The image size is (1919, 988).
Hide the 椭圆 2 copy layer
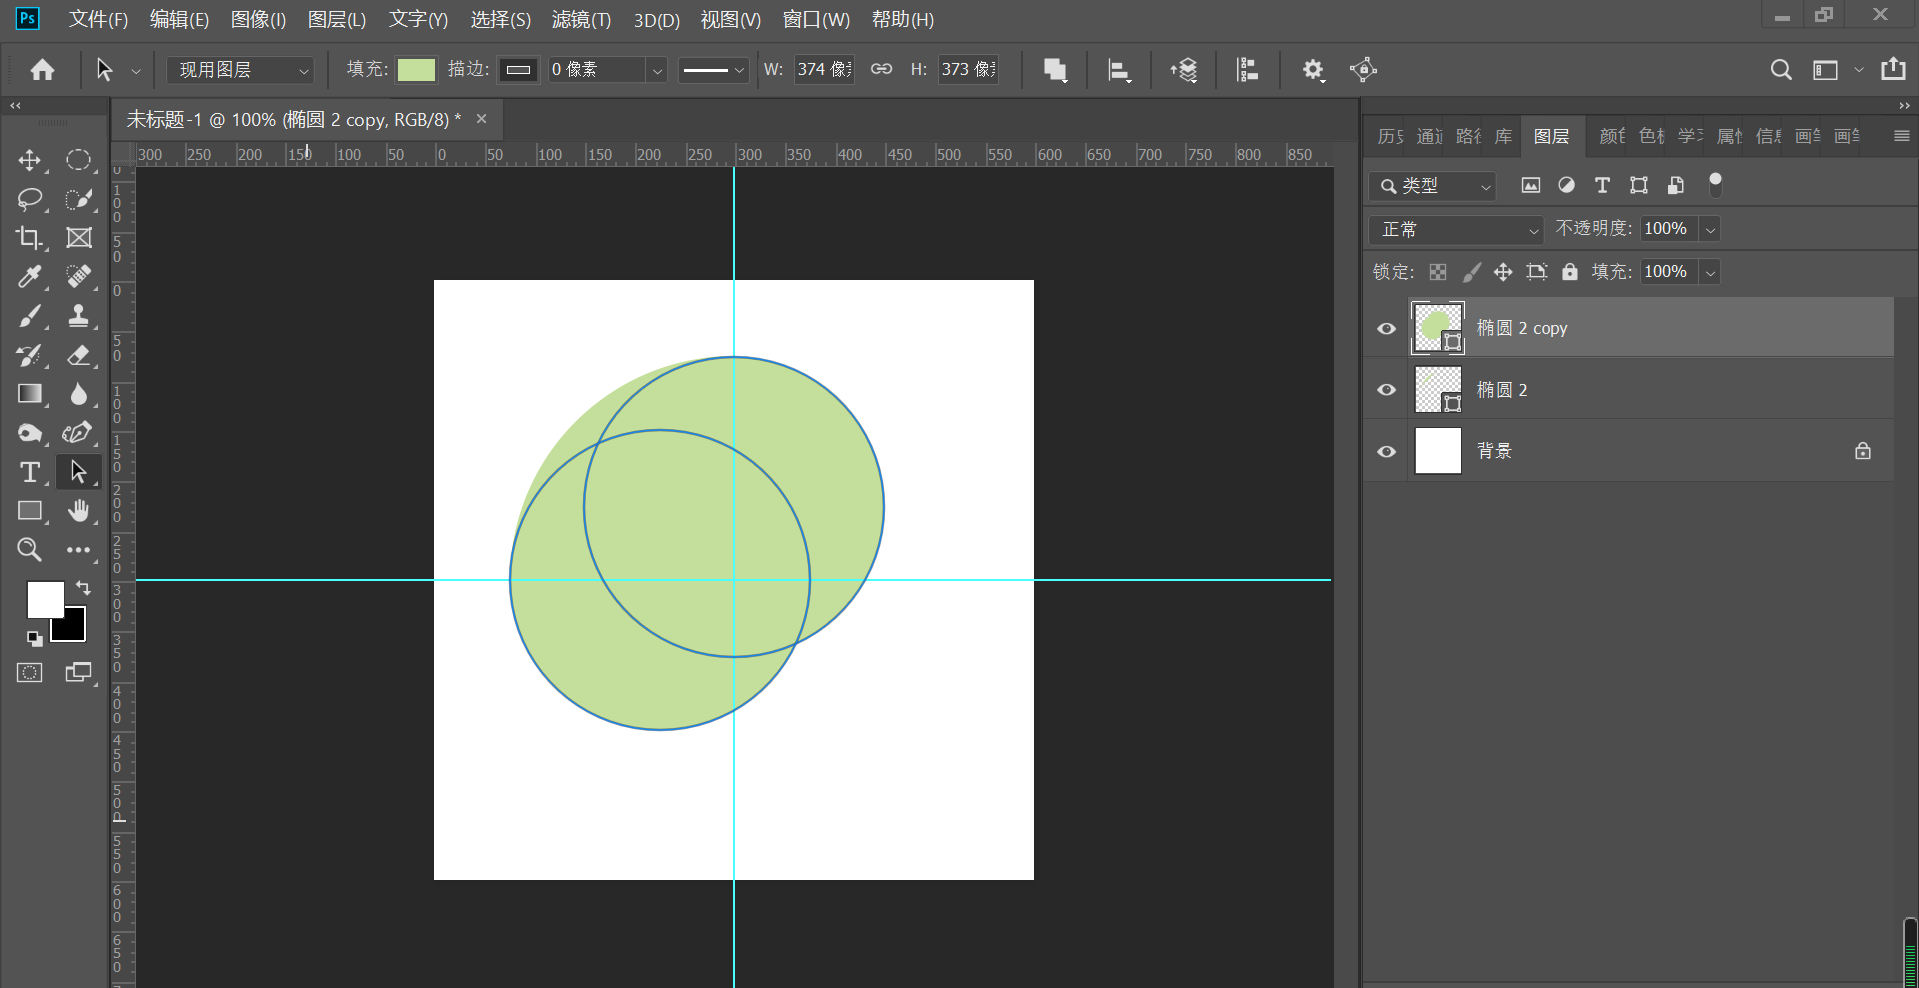(x=1386, y=329)
